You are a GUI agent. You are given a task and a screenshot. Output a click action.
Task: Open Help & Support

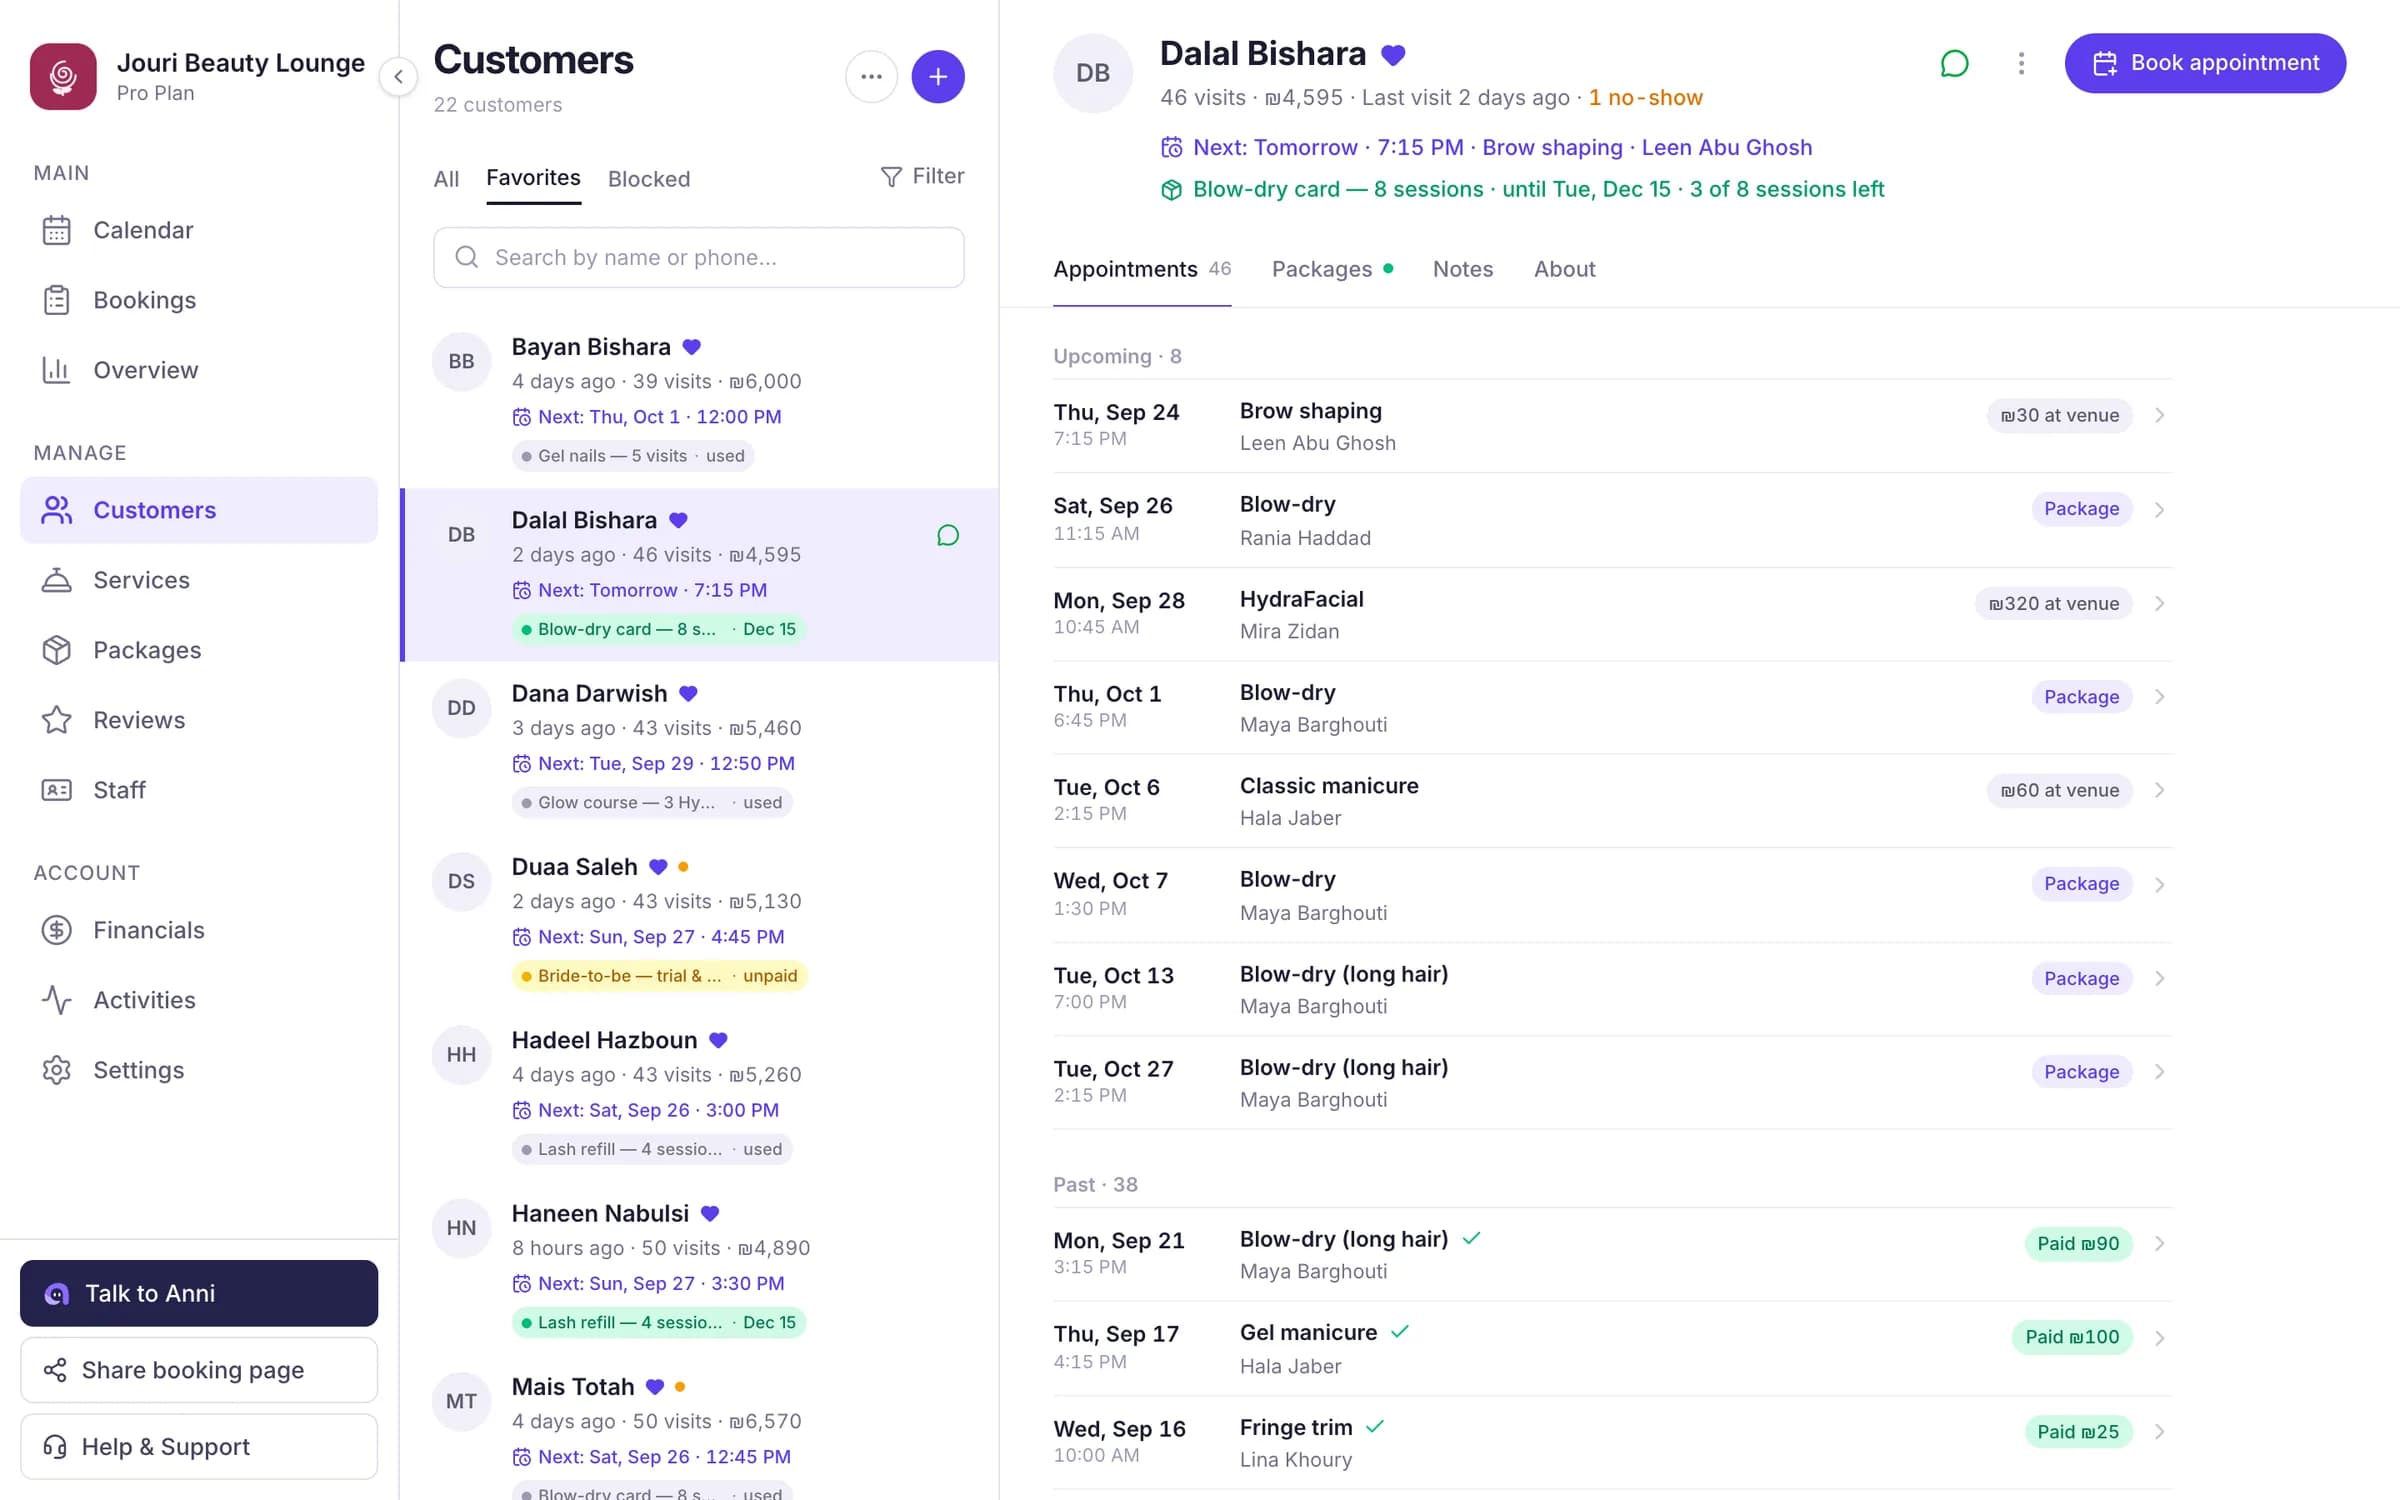coord(199,1446)
